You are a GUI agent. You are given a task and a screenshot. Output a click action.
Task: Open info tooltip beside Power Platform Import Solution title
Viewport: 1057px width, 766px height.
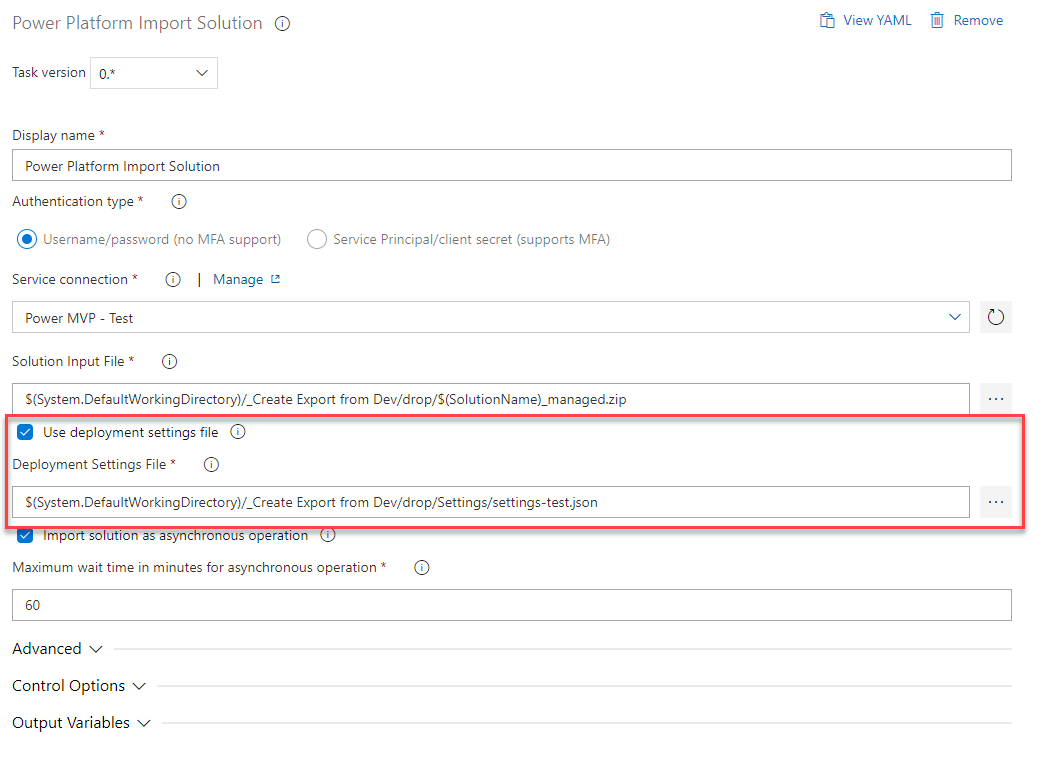(282, 24)
